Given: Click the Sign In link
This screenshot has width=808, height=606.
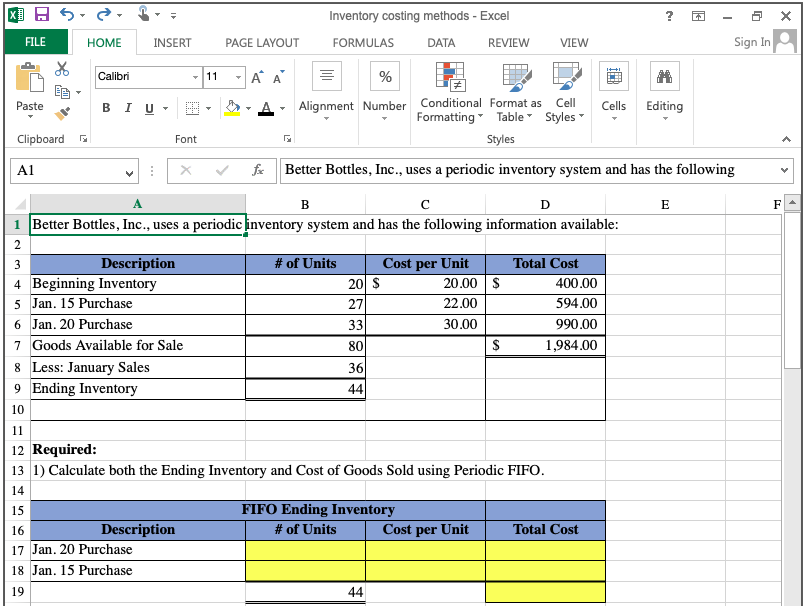Looking at the screenshot, I should pyautogui.click(x=751, y=43).
